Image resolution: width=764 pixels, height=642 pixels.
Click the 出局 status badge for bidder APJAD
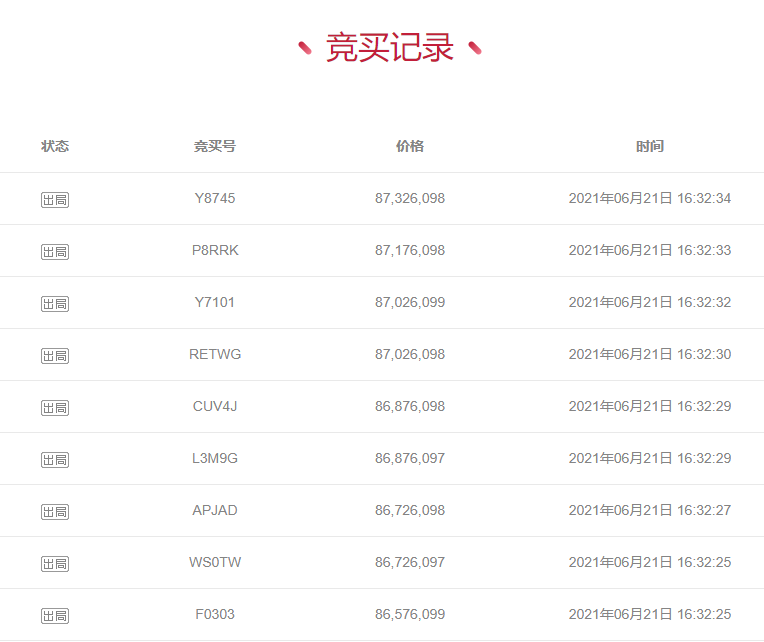pos(55,512)
